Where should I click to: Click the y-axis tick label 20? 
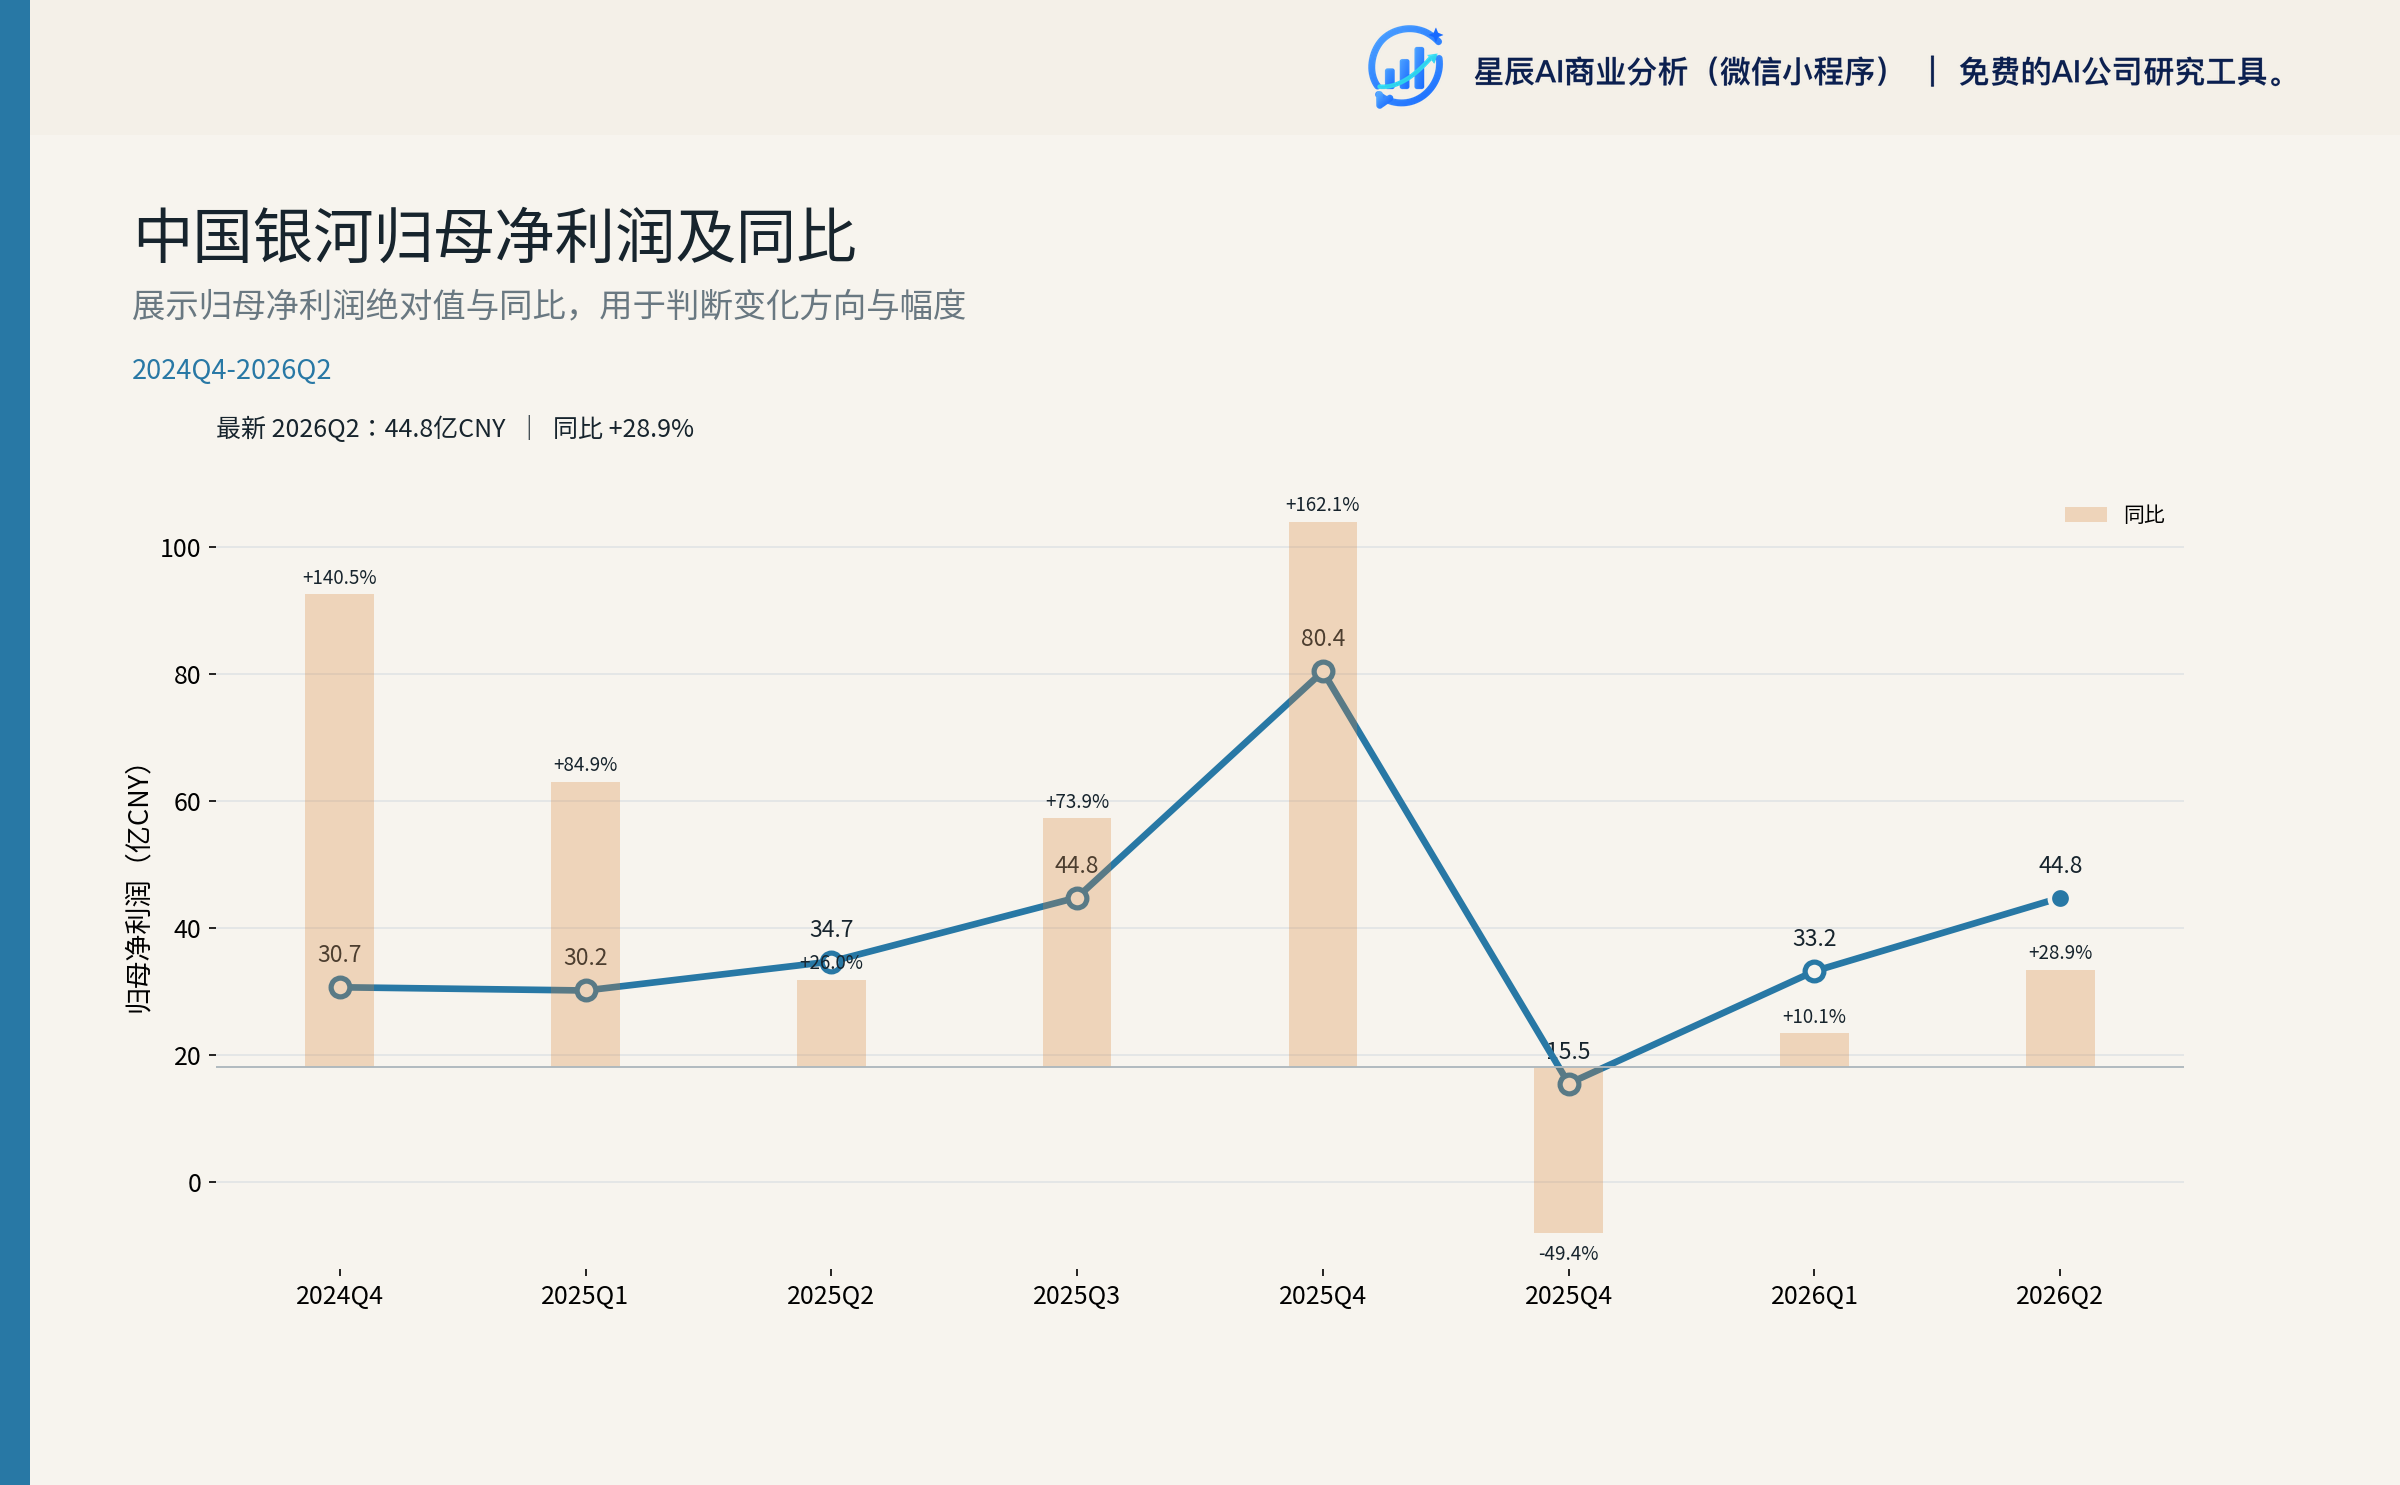click(x=187, y=1056)
